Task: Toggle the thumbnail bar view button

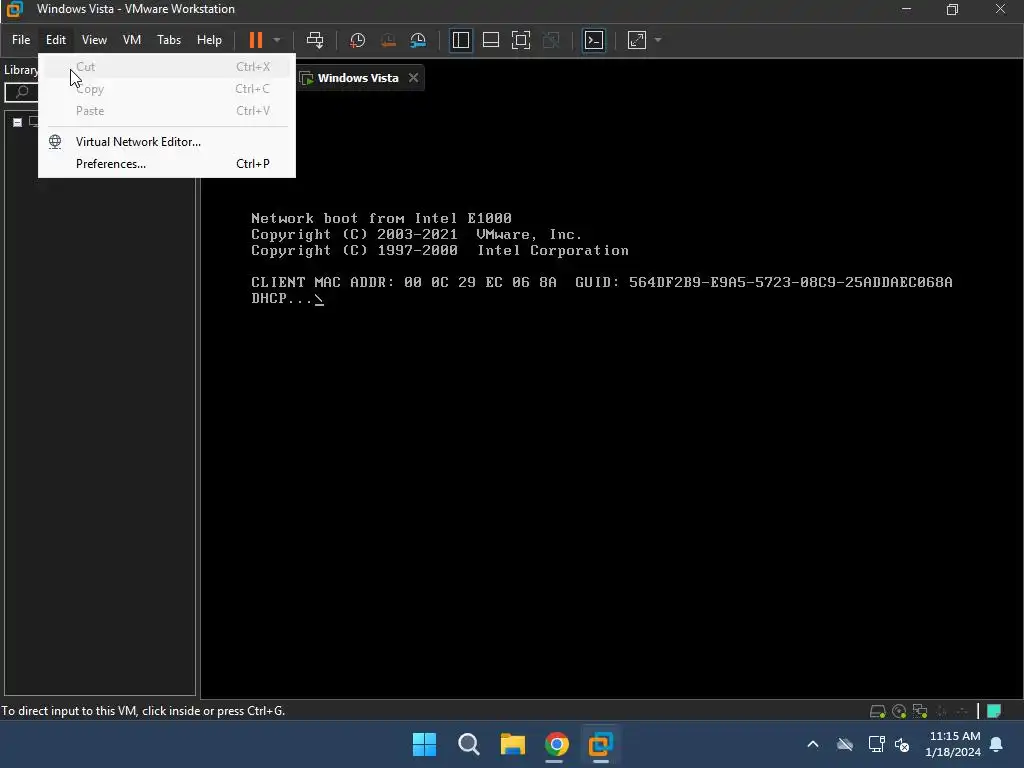Action: coord(490,40)
